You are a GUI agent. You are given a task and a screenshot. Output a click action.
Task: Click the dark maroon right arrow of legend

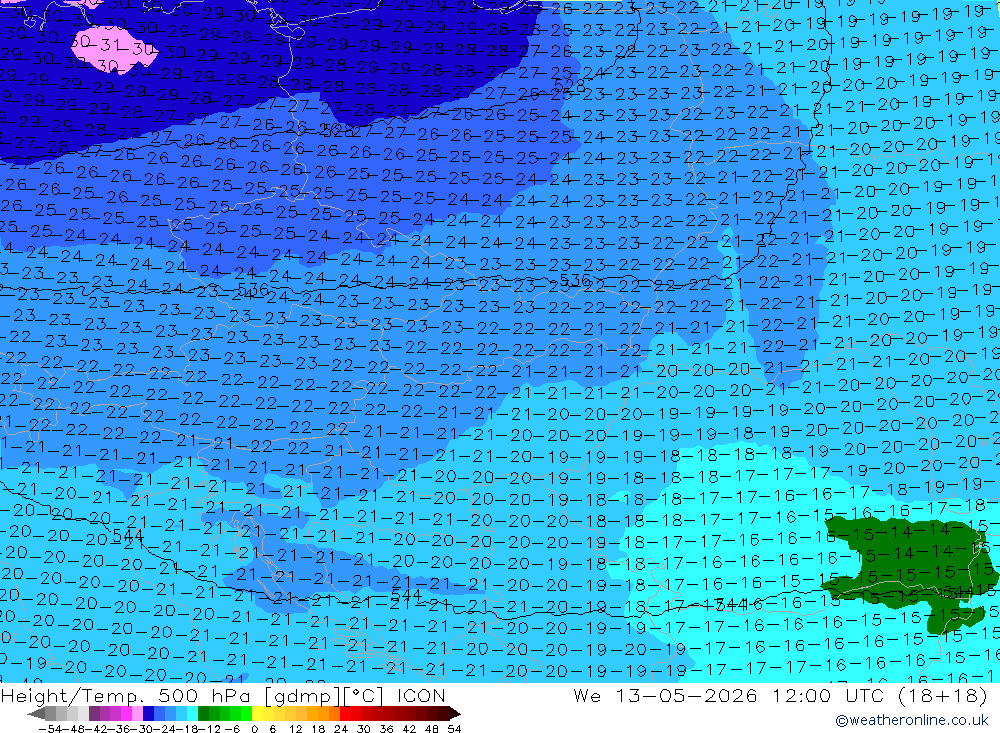click(x=455, y=713)
